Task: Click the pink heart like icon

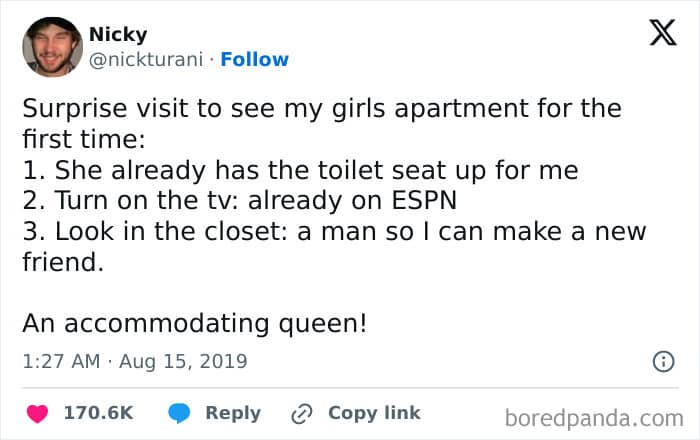Action: coord(38,413)
